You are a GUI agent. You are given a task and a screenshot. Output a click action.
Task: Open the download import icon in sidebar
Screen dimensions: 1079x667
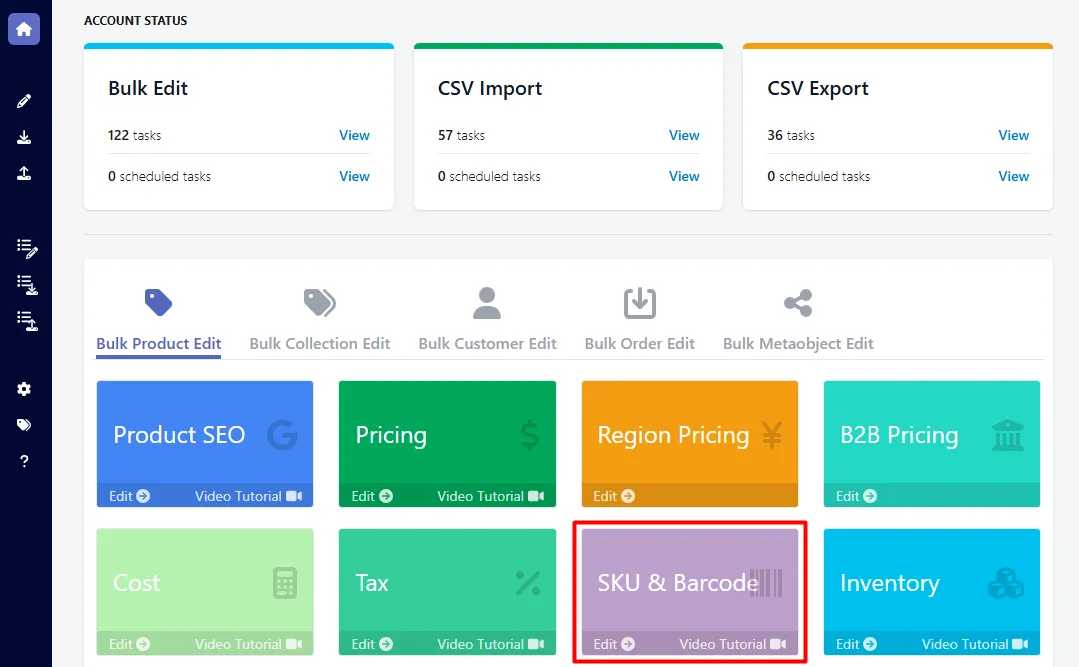[24, 137]
